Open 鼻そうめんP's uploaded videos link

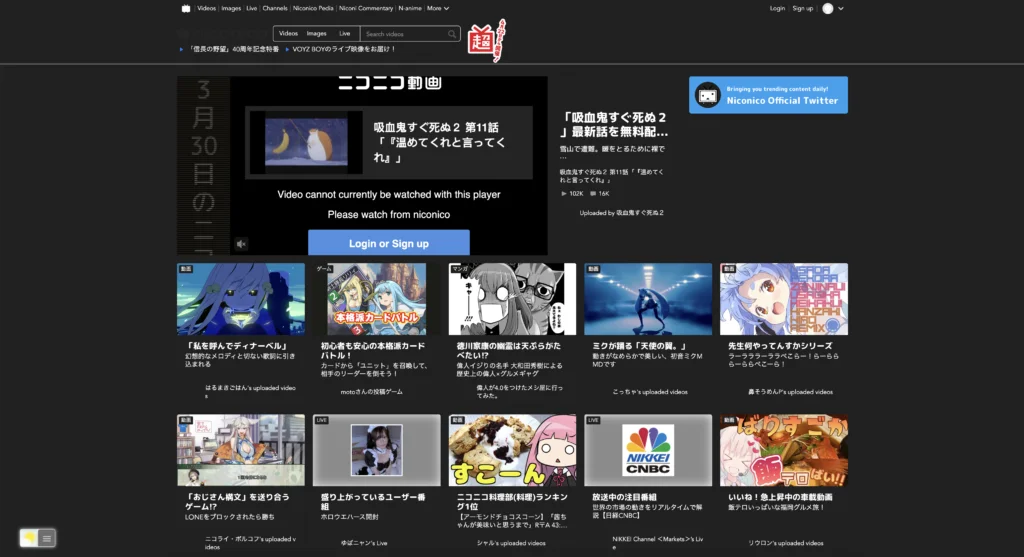point(790,392)
